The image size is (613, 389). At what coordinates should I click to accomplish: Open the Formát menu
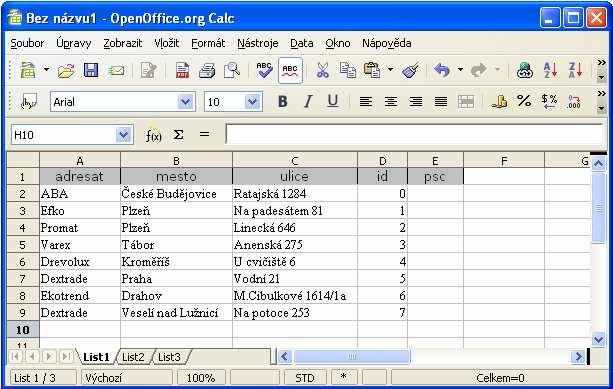pyautogui.click(x=208, y=43)
